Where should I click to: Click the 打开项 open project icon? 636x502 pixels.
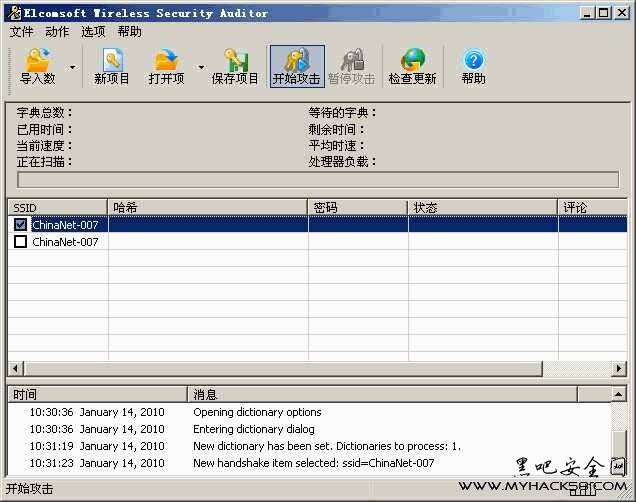click(x=166, y=65)
